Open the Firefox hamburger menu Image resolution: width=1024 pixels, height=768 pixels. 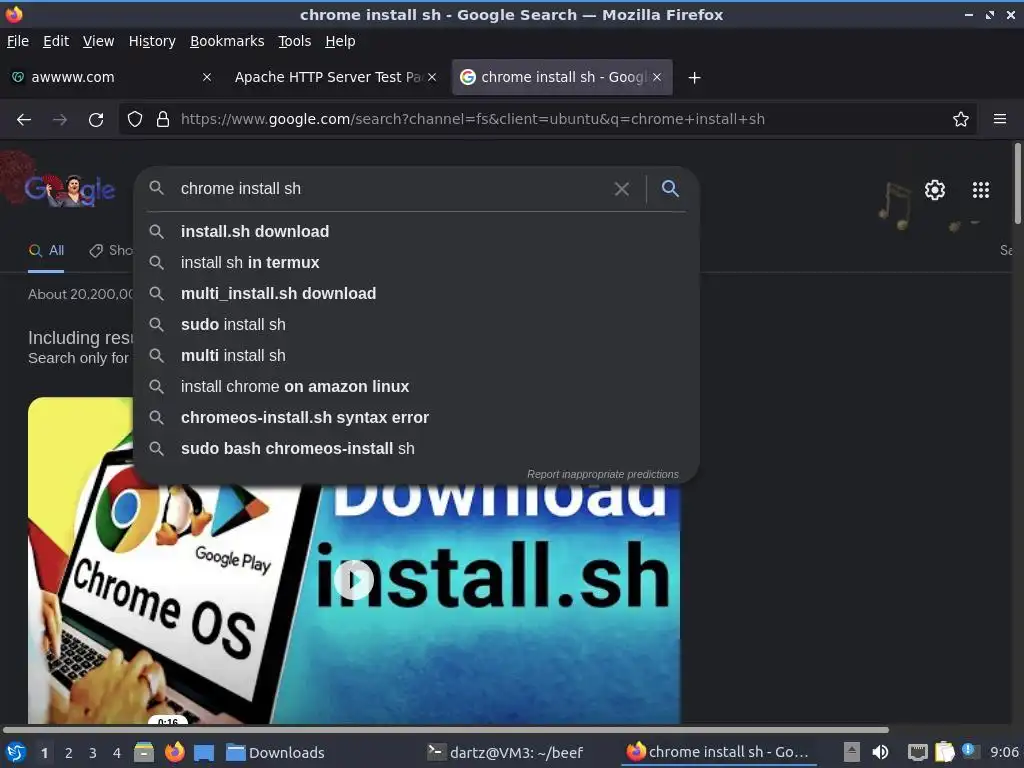point(999,119)
